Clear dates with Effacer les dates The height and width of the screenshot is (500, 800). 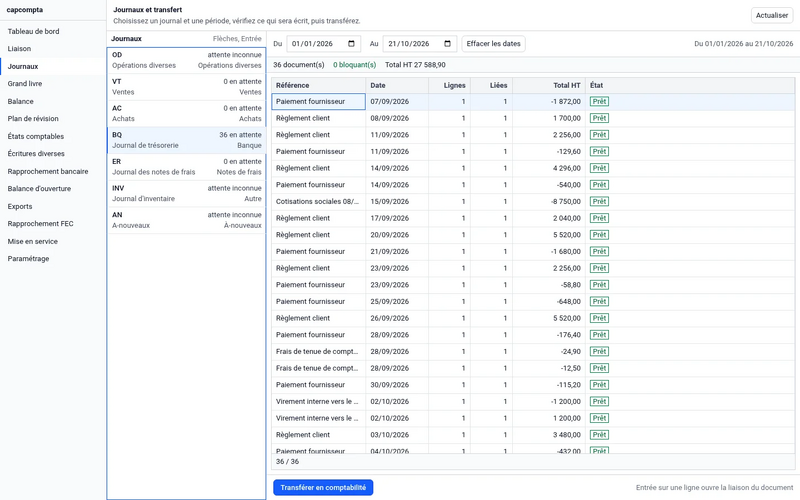[x=493, y=44]
